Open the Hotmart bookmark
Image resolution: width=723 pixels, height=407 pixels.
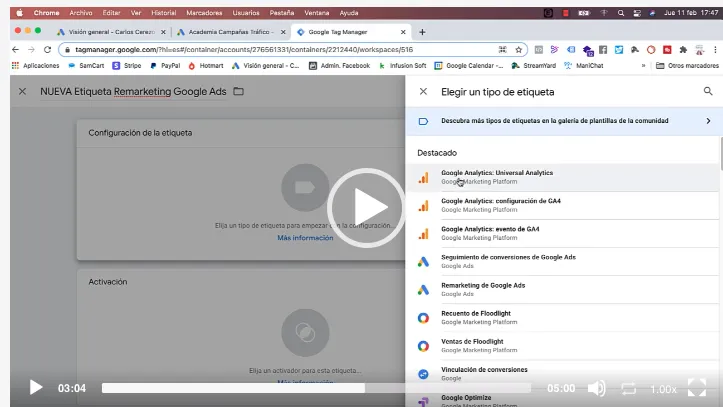(206, 65)
